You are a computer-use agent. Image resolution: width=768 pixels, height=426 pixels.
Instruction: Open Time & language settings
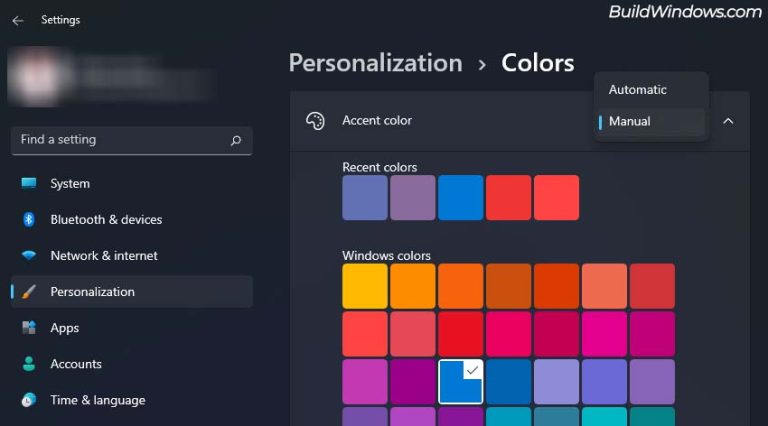click(x=131, y=400)
